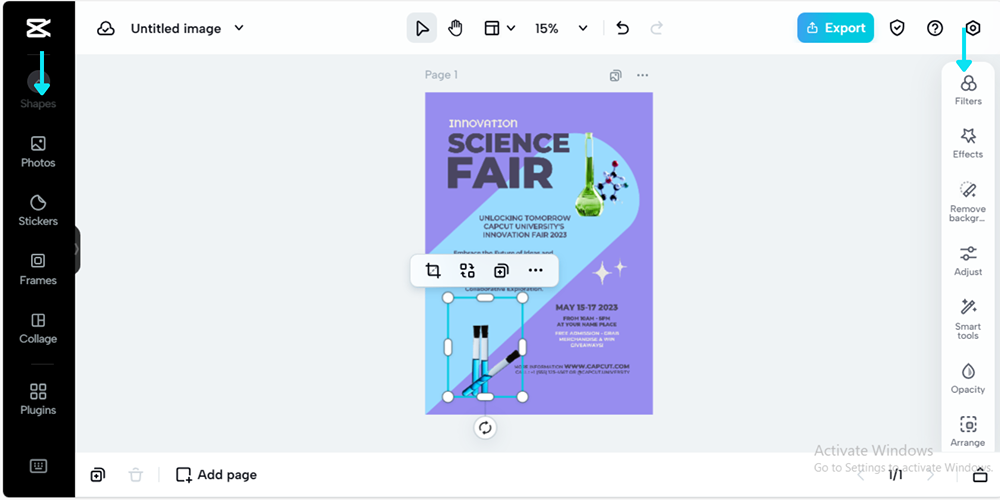Expand the collapsed left side panel

click(x=77, y=249)
